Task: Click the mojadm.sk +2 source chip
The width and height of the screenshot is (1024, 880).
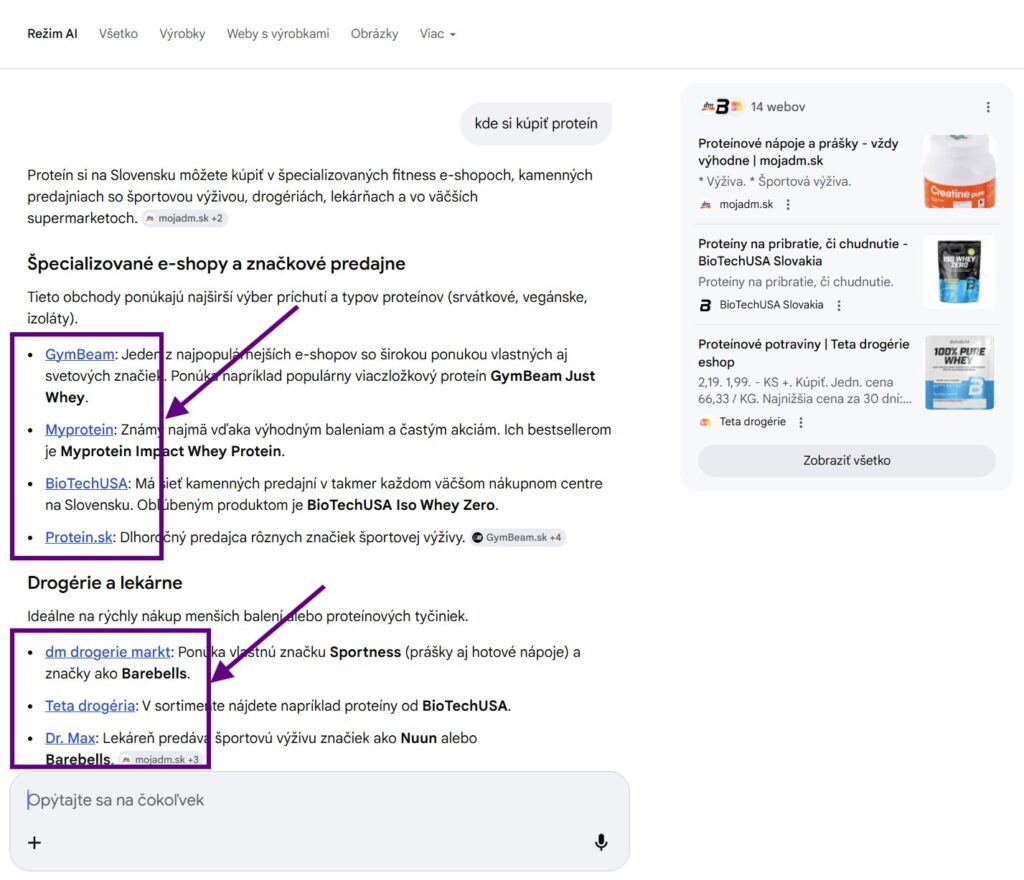Action: [185, 218]
